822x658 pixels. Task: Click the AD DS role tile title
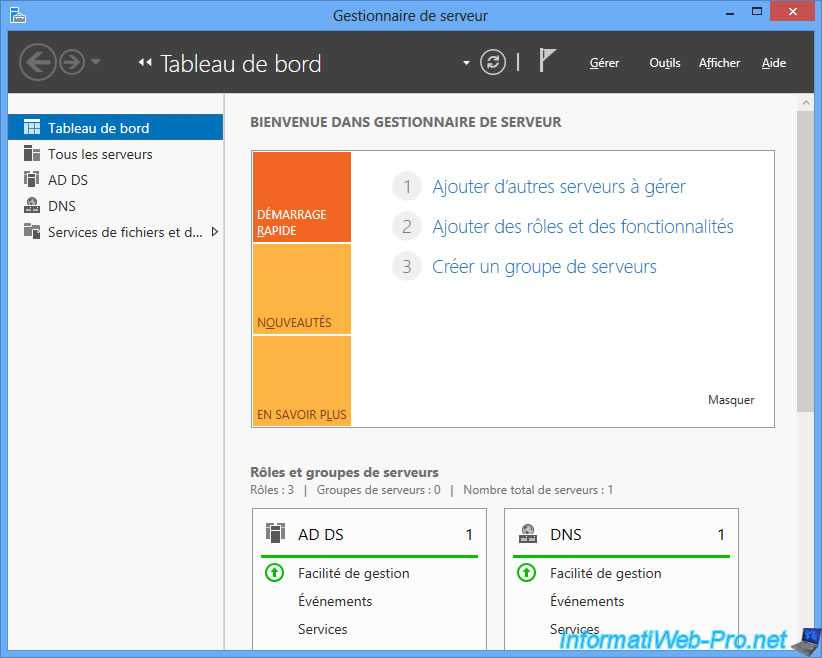point(321,534)
